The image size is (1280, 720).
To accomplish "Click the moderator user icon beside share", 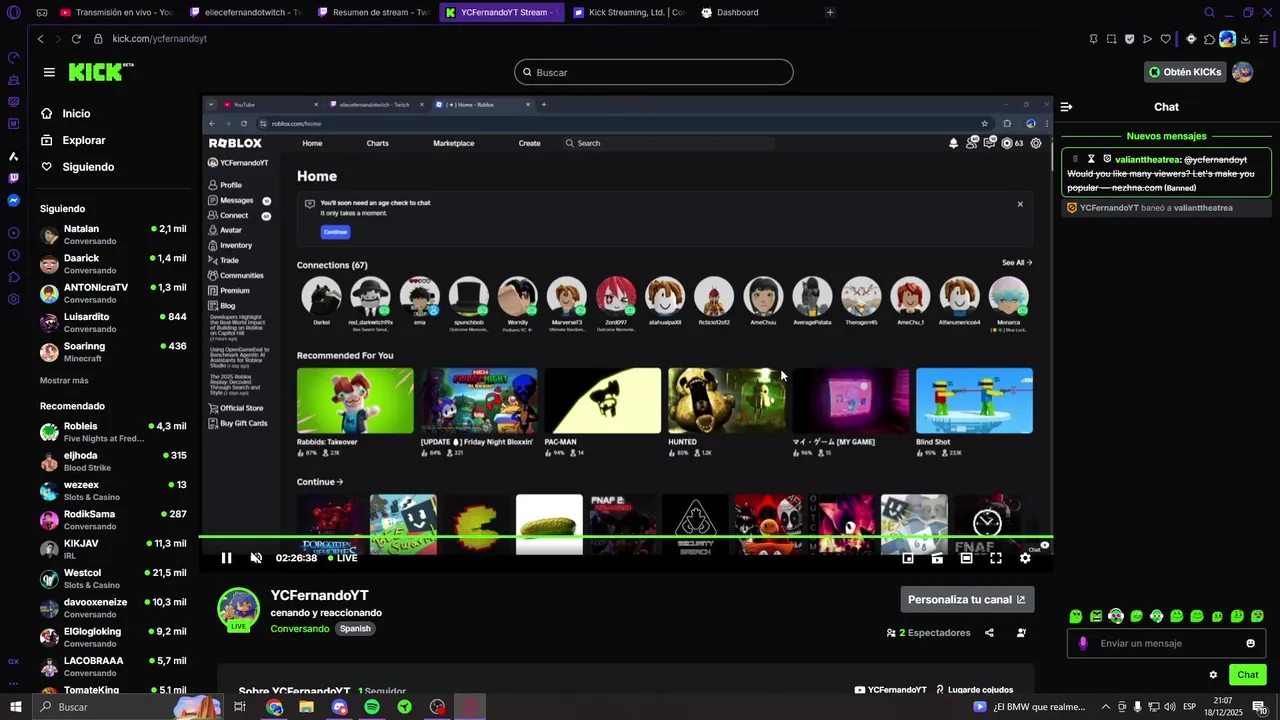I will 1021,633.
